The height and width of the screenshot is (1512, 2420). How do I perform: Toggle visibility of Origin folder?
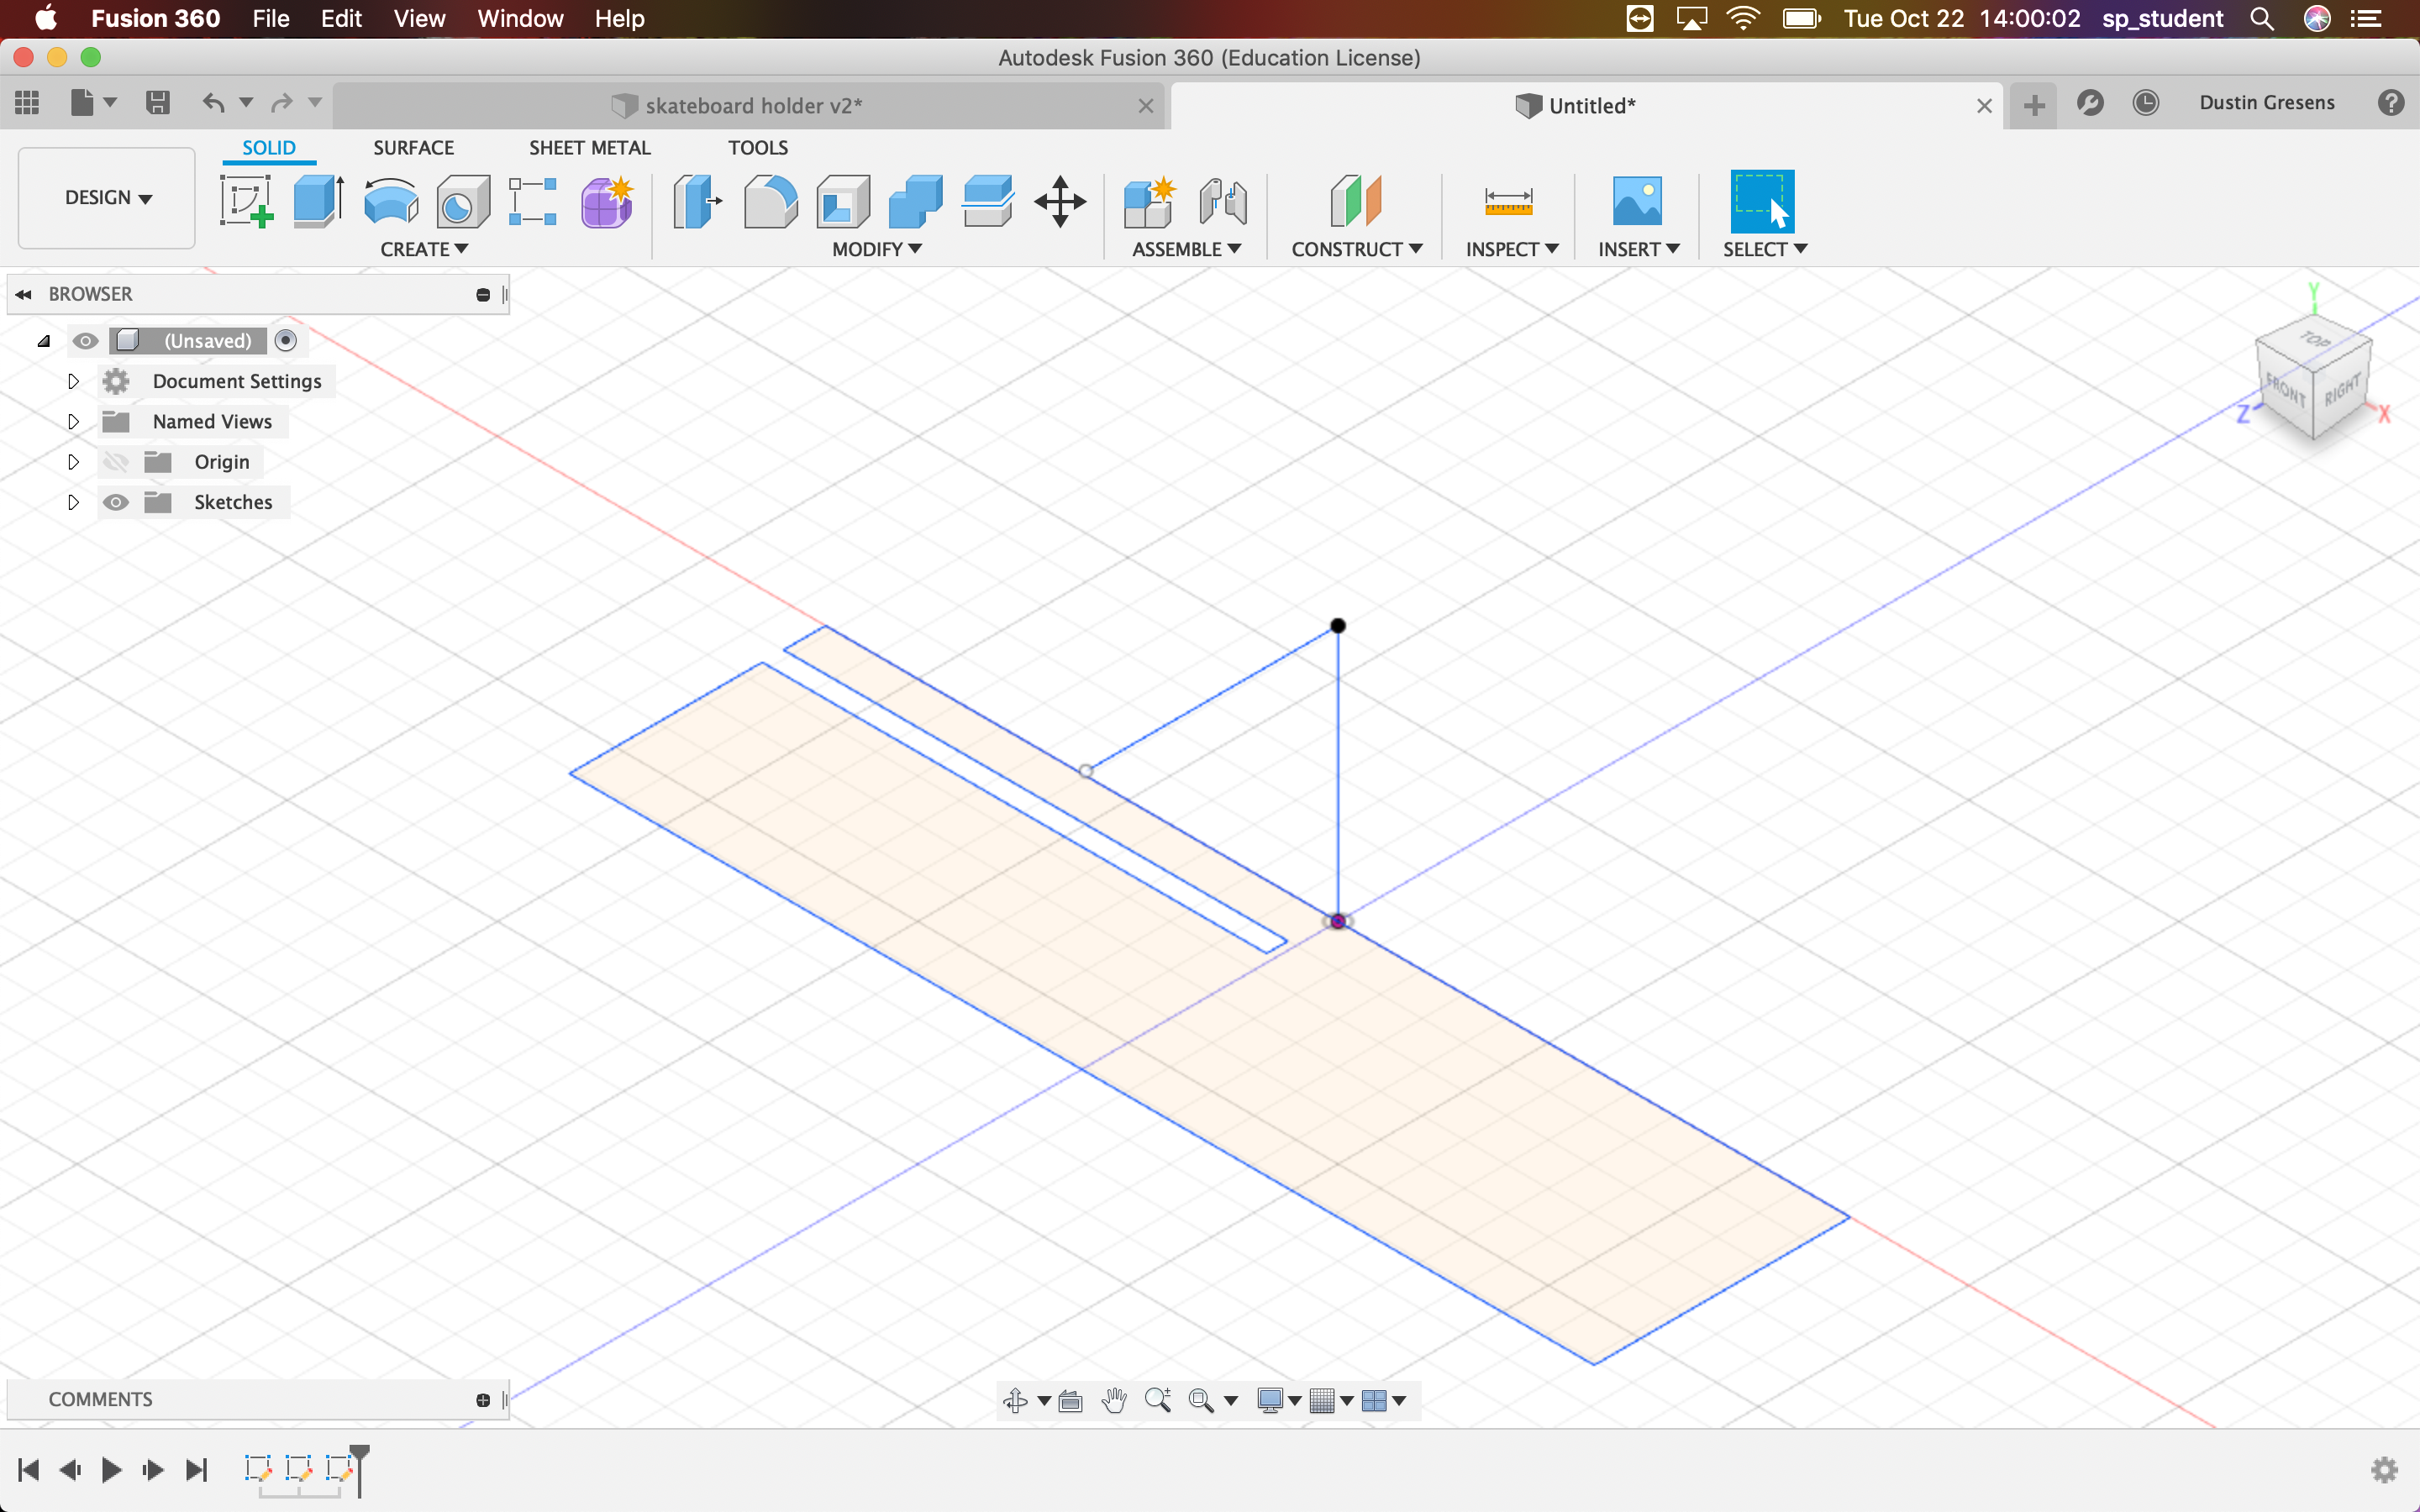117,459
